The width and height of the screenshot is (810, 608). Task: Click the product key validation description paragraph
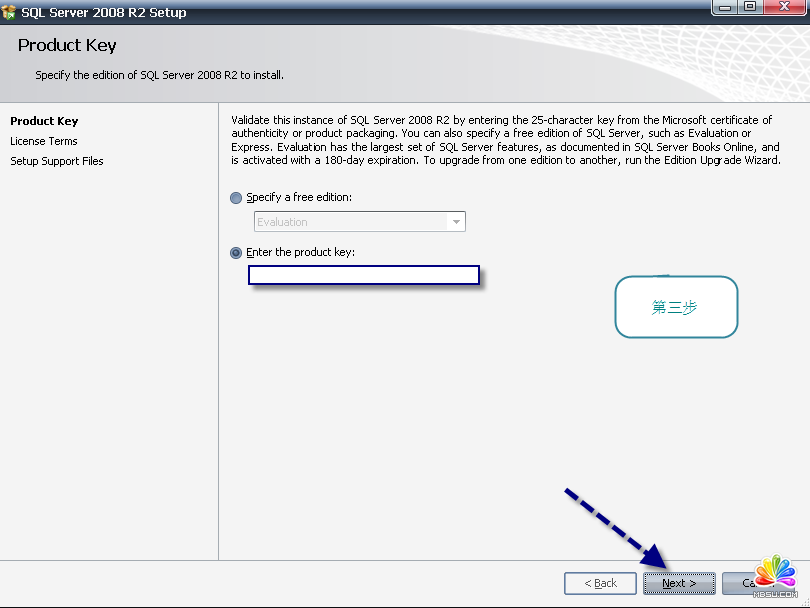505,139
